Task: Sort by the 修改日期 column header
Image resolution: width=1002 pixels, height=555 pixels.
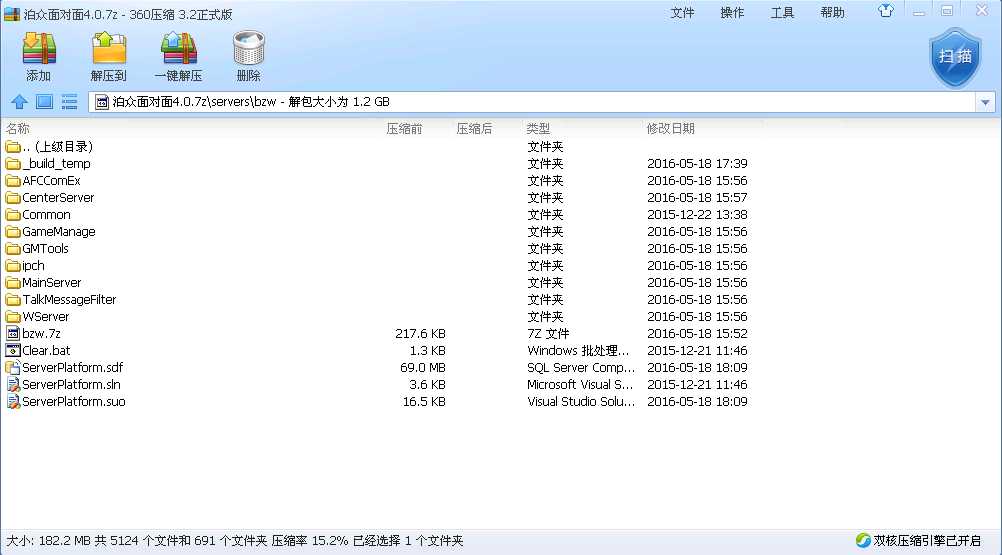Action: [670, 128]
